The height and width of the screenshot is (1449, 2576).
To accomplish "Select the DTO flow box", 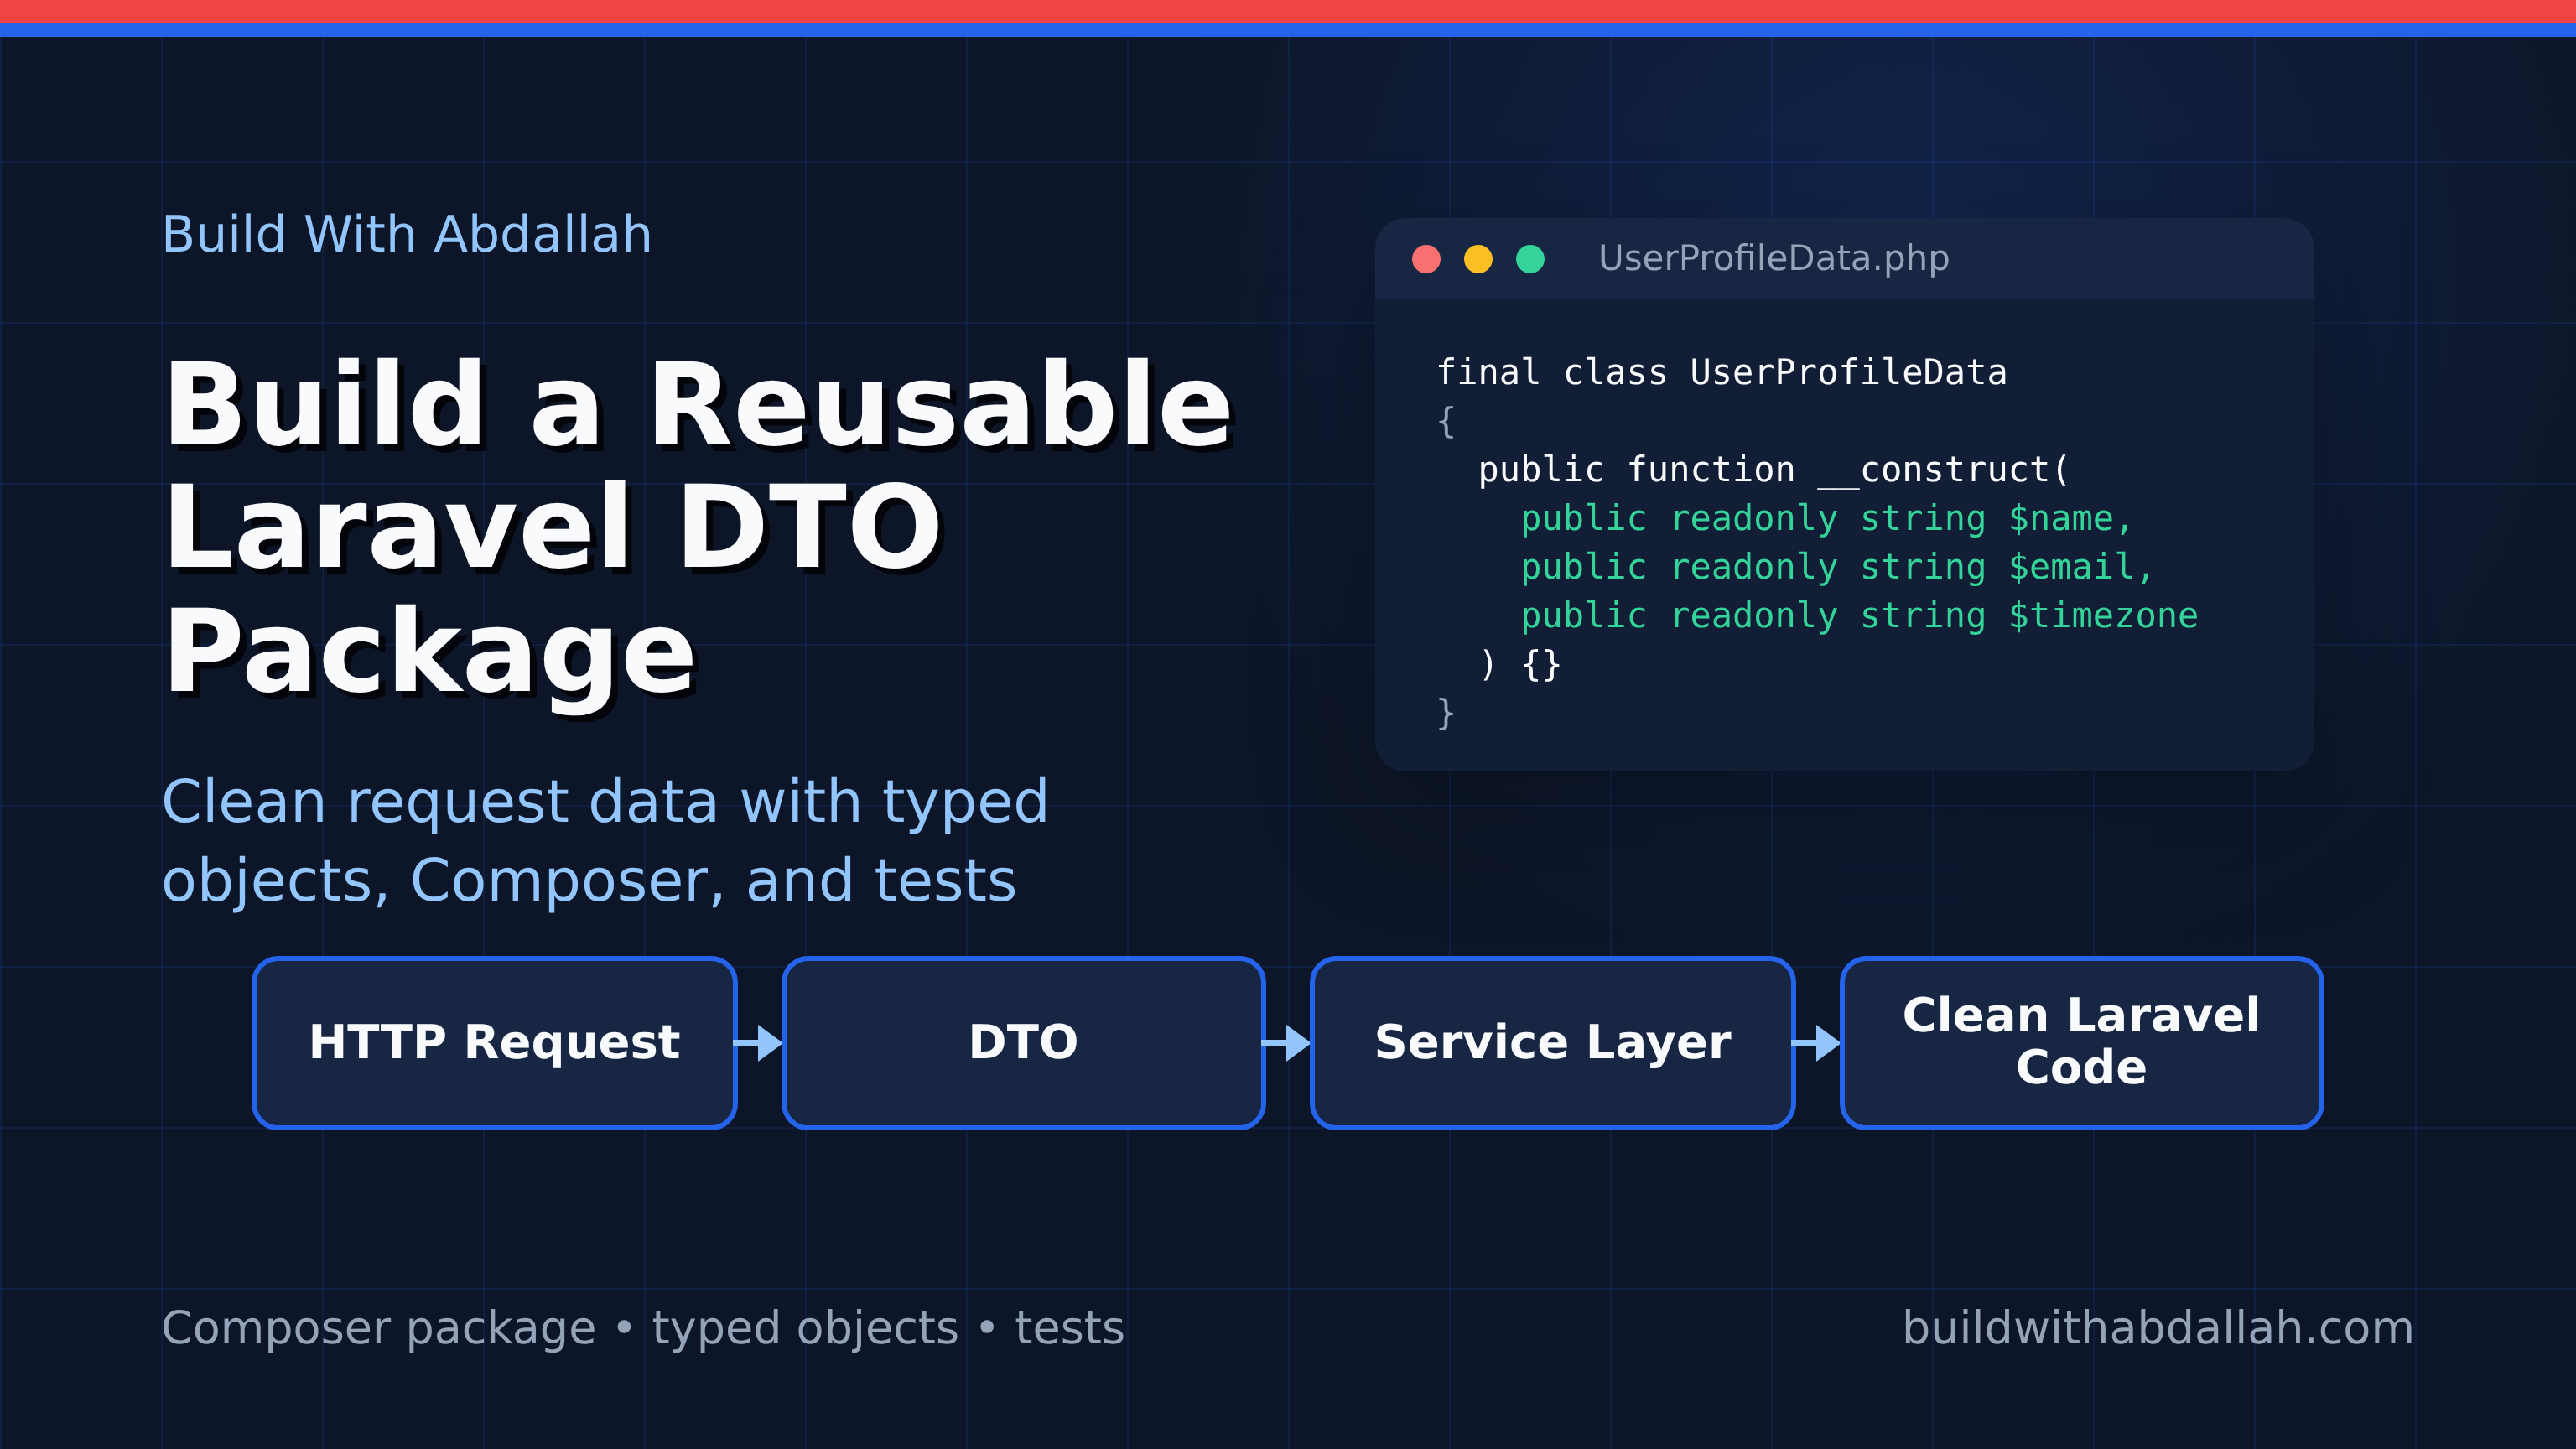I will [1023, 1043].
